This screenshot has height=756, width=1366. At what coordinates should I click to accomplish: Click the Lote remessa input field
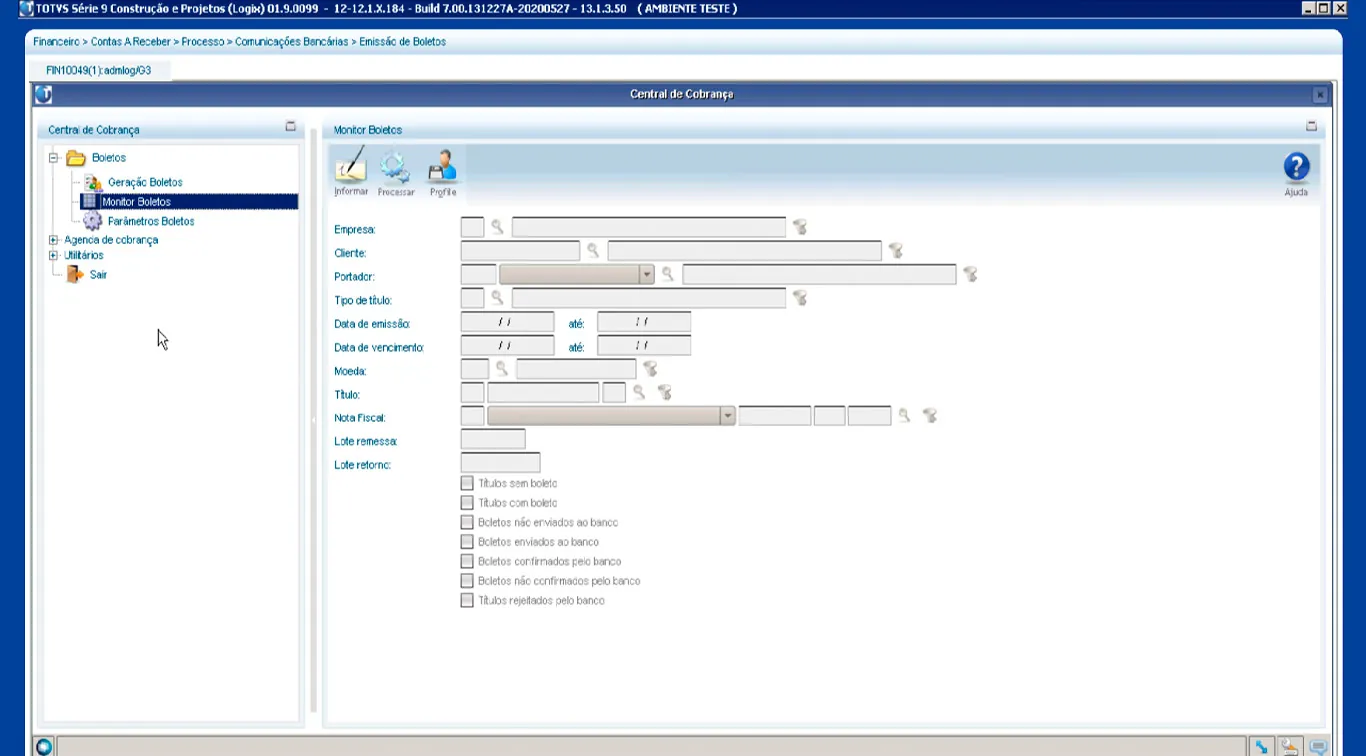tap(492, 440)
